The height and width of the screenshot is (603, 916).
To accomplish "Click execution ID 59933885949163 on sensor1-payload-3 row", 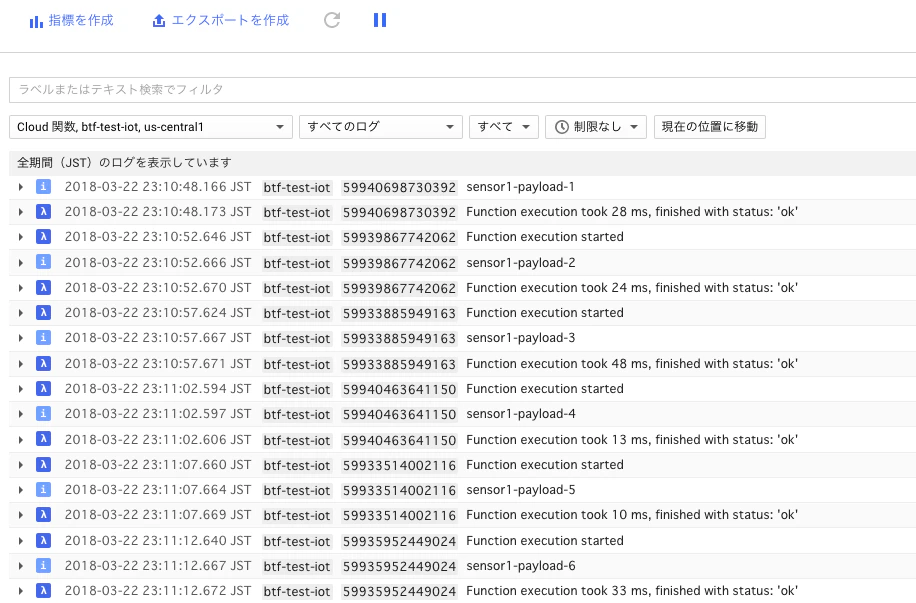I will (399, 339).
